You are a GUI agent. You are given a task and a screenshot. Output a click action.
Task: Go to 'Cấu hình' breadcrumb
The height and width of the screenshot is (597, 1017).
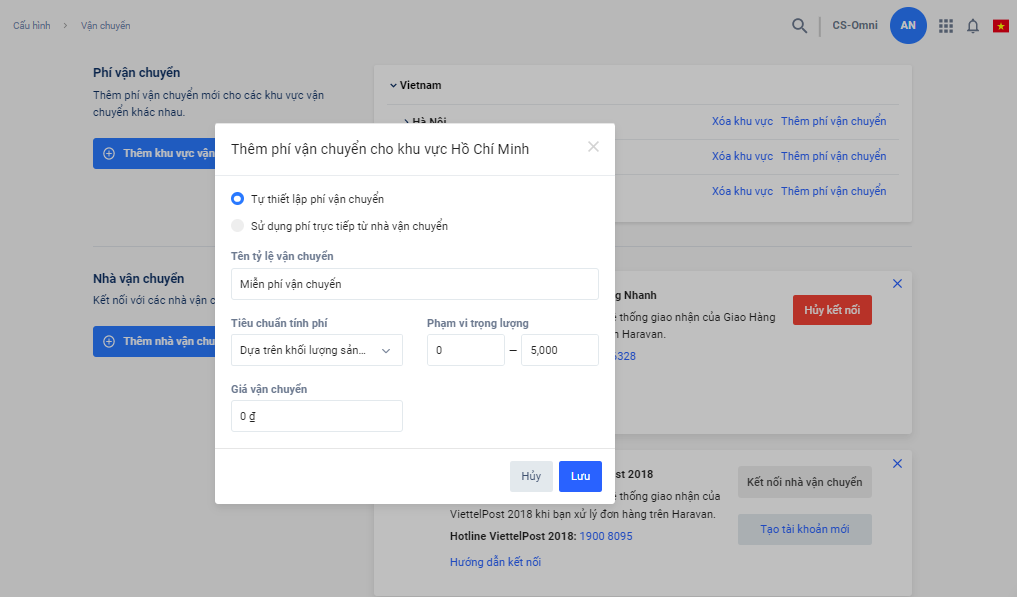tap(31, 26)
